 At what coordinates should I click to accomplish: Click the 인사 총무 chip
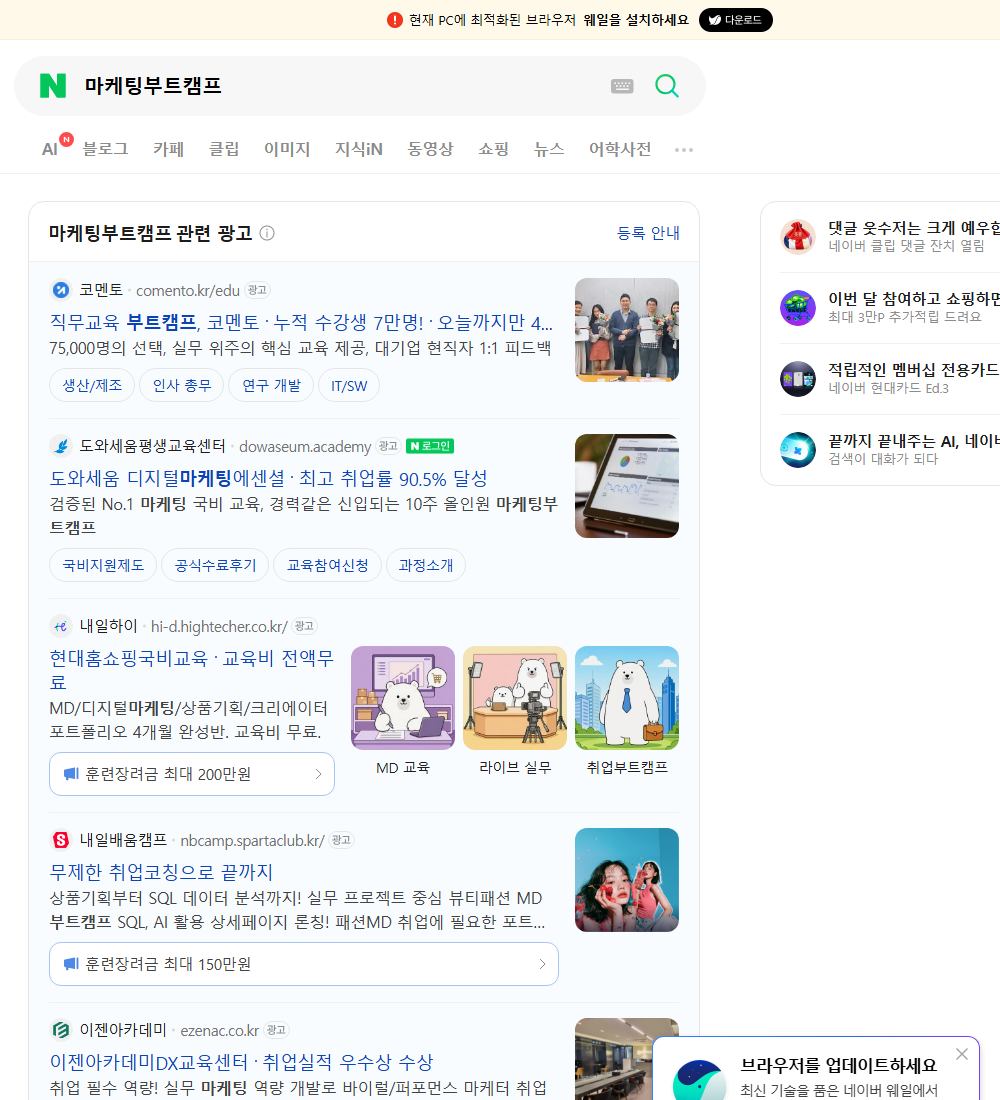[182, 385]
